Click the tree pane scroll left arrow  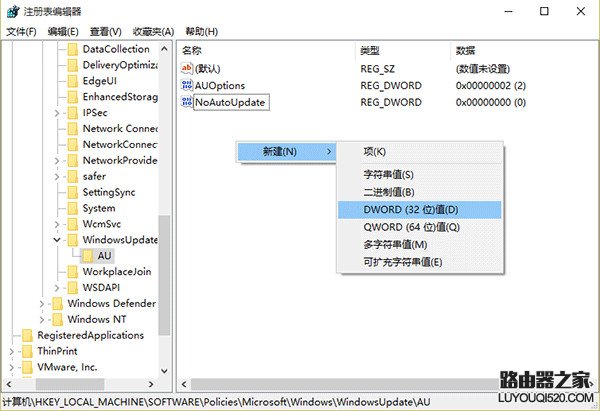click(x=9, y=384)
